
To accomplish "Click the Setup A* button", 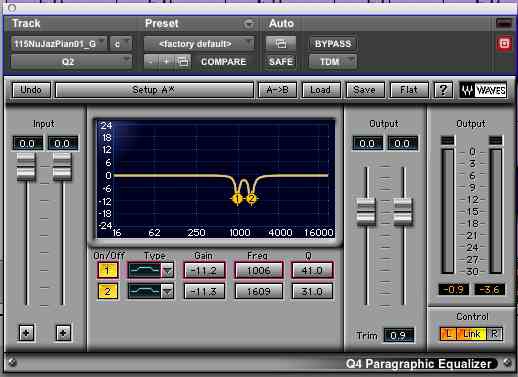I will point(154,90).
